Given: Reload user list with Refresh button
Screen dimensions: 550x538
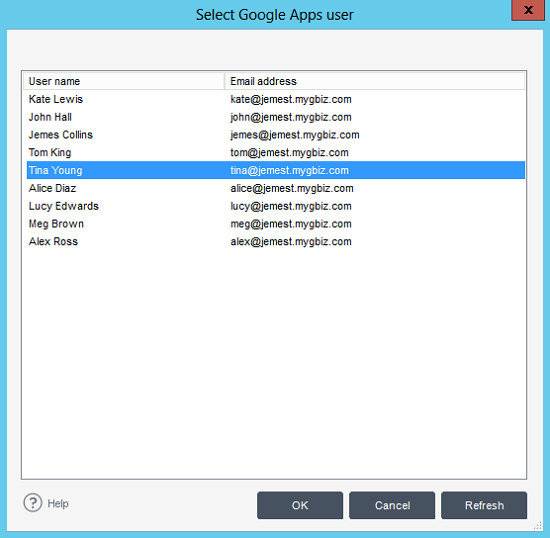Looking at the screenshot, I should (x=484, y=505).
